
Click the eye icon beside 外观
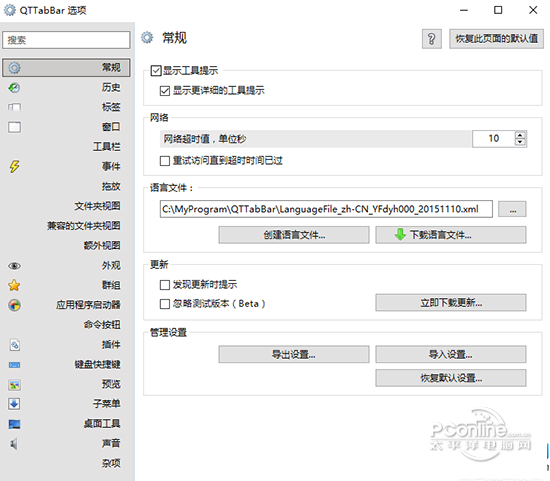pyautogui.click(x=14, y=266)
